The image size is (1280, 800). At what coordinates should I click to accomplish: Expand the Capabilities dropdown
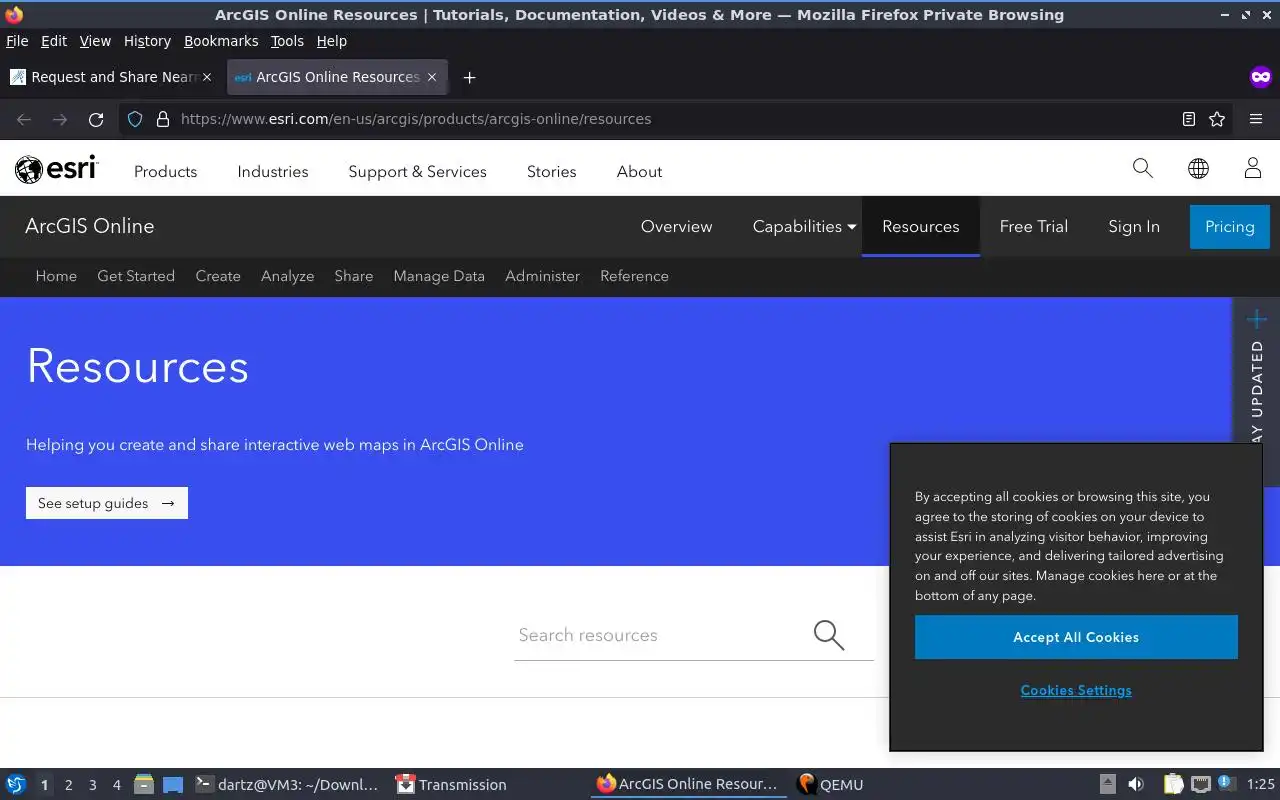coord(805,227)
